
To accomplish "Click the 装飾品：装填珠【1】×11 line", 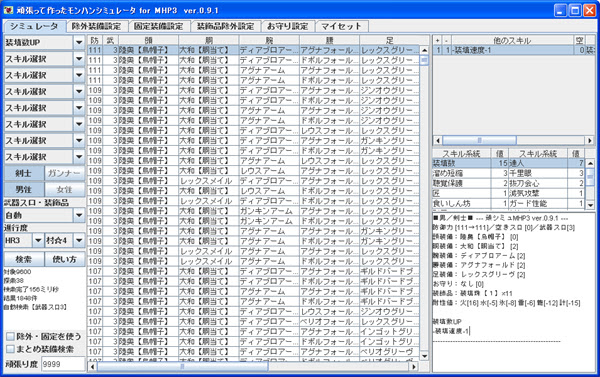I will click(473, 293).
